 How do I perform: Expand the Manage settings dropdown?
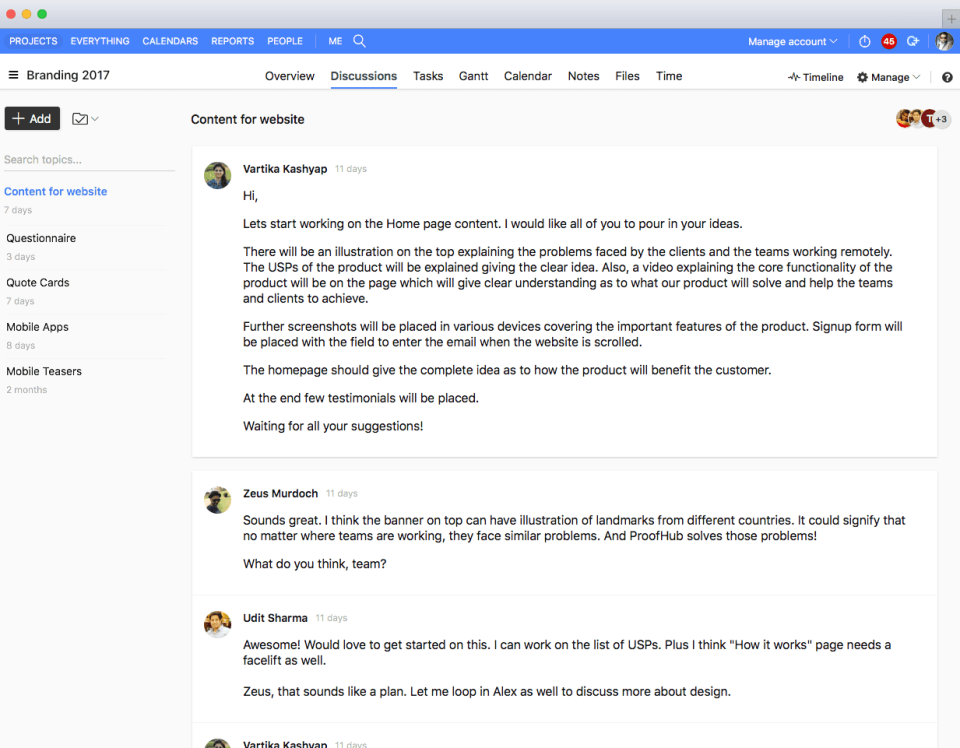click(x=887, y=76)
